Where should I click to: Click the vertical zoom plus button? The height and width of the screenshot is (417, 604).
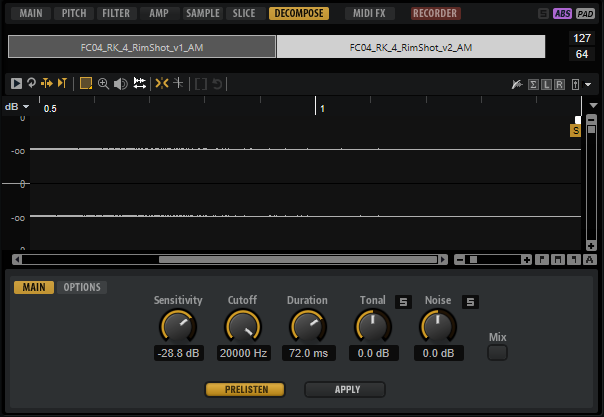click(x=591, y=246)
